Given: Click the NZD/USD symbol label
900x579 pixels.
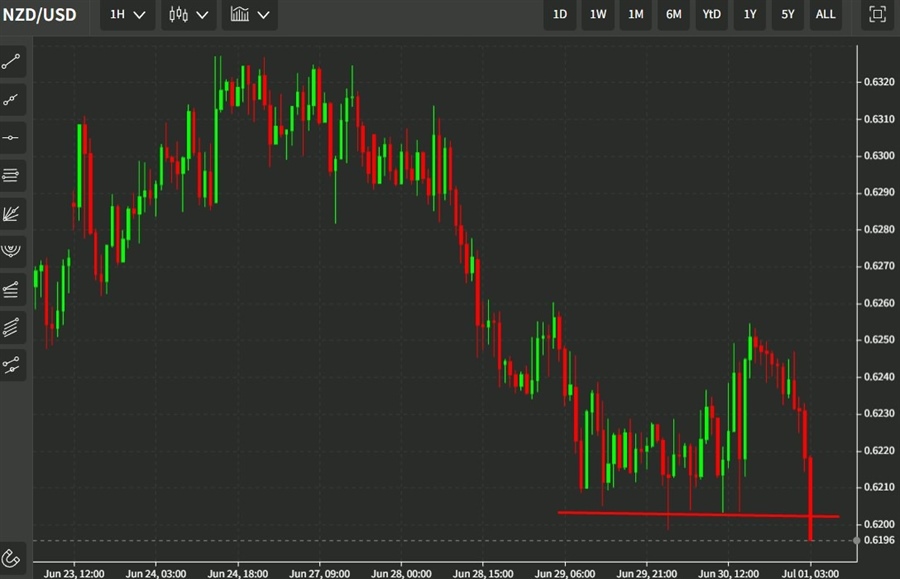Looking at the screenshot, I should (x=40, y=15).
